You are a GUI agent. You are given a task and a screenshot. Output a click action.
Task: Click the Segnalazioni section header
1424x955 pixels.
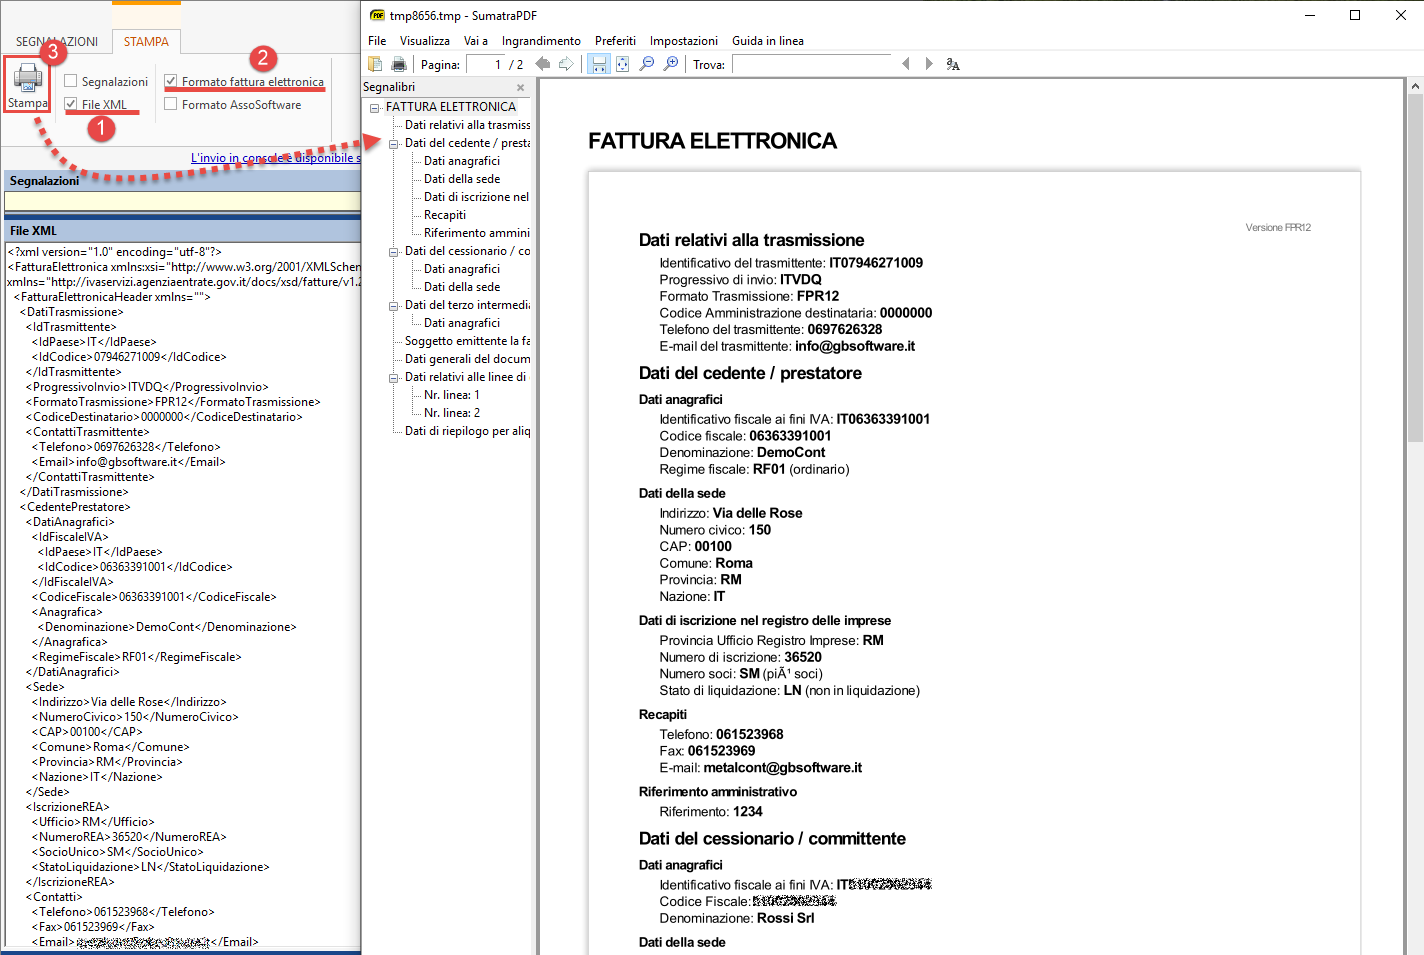click(182, 181)
